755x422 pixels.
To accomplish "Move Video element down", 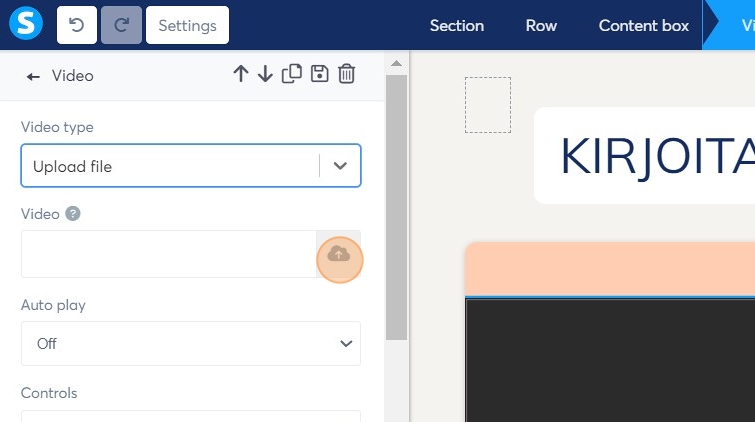I will click(x=265, y=74).
